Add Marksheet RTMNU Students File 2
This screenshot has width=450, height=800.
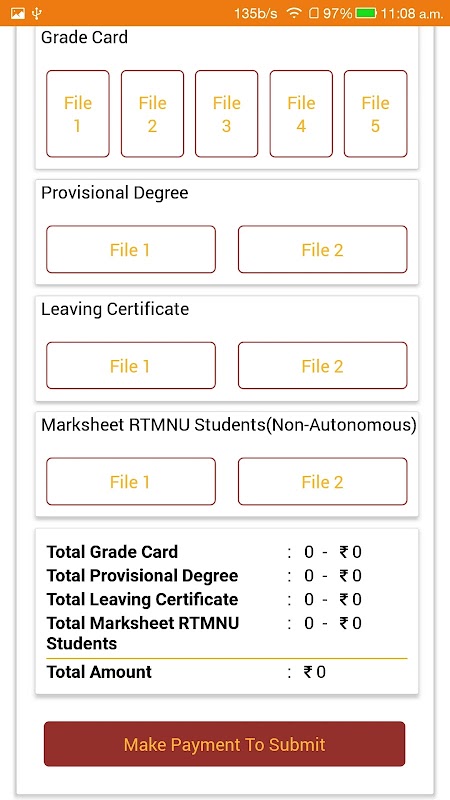(x=322, y=482)
